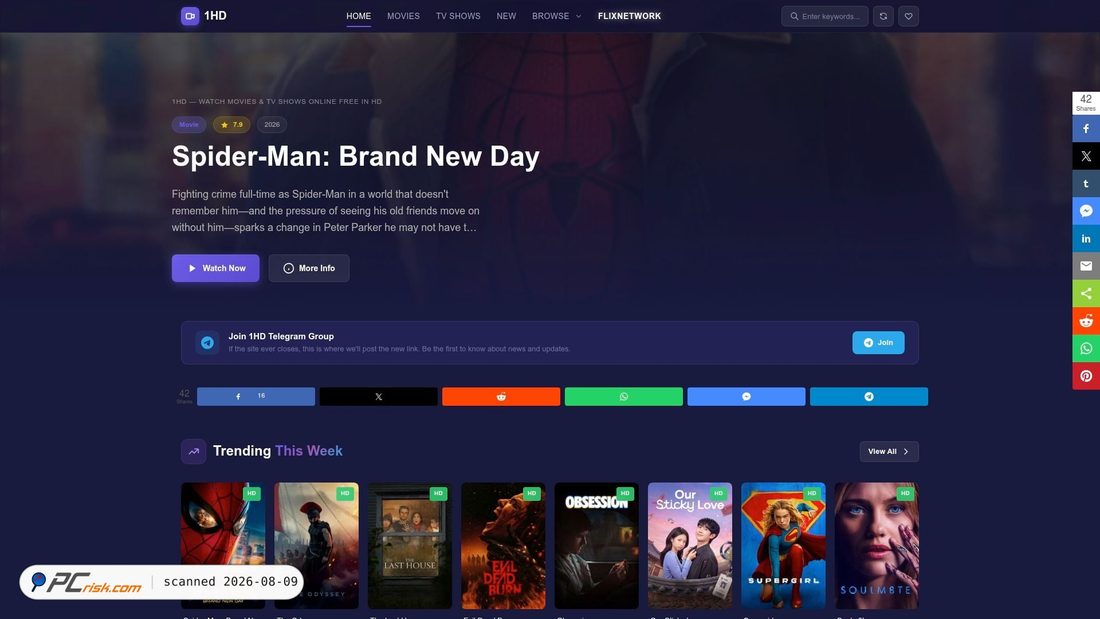Click the 1HD logo icon
The image size is (1100, 619).
[190, 16]
